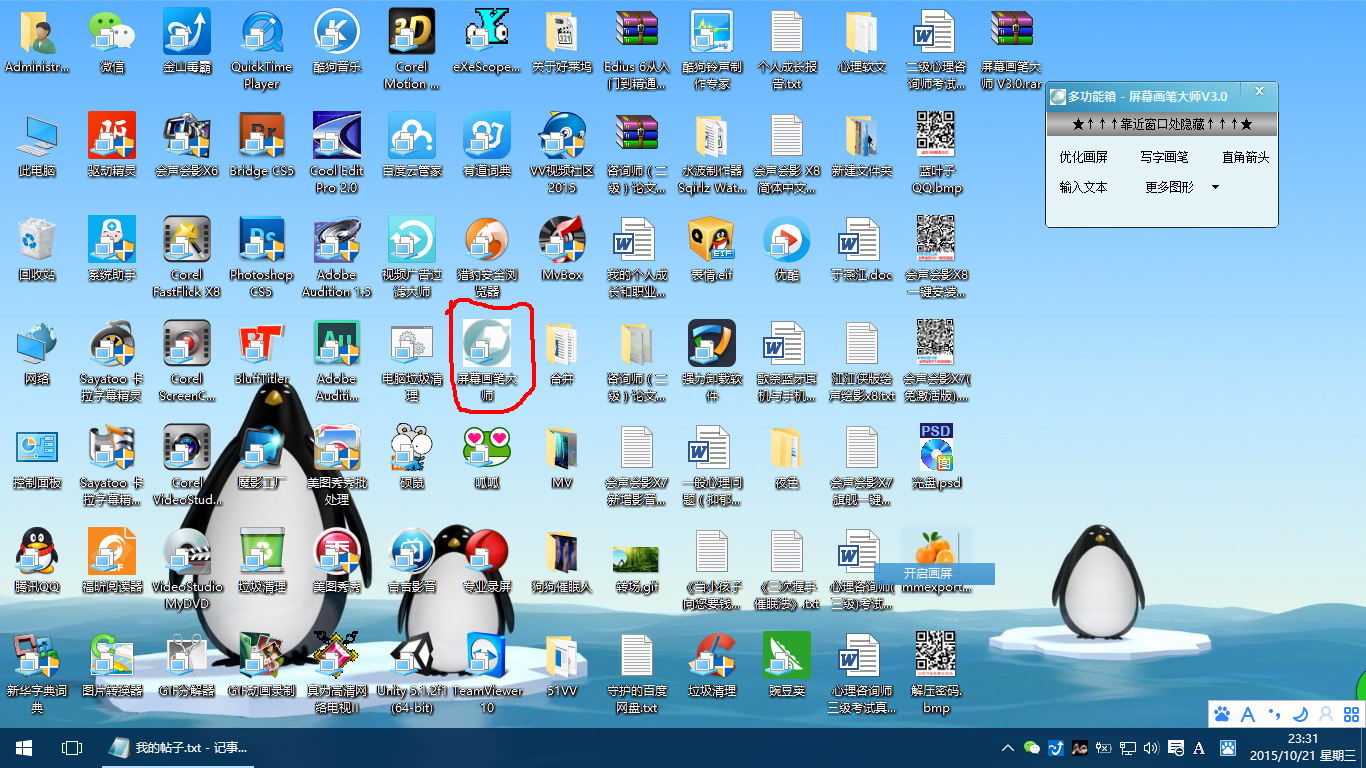The height and width of the screenshot is (768, 1366).
Task: Open the 有道词典 desktop icon
Action: pos(487,146)
